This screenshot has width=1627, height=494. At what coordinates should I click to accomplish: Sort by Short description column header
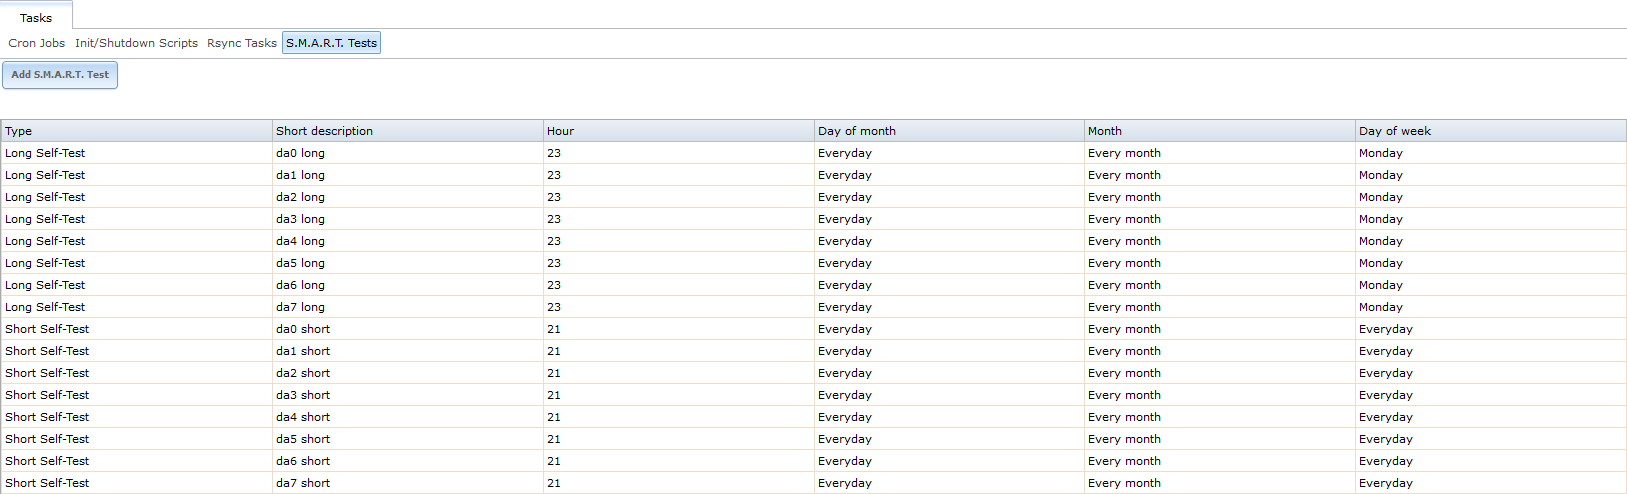[x=408, y=131]
